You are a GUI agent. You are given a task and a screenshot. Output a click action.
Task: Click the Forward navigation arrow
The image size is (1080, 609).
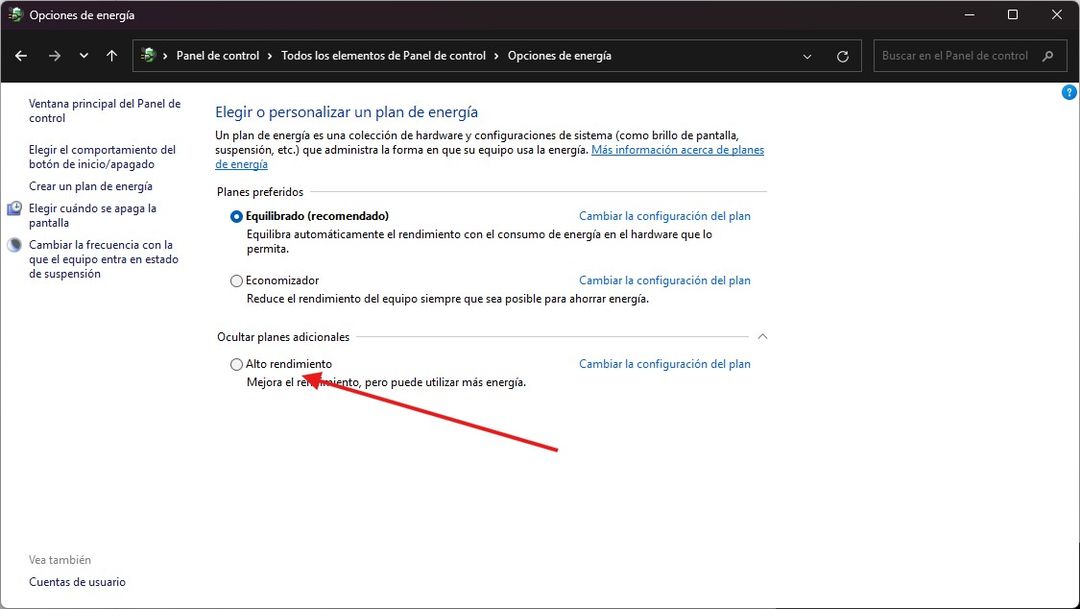point(54,55)
